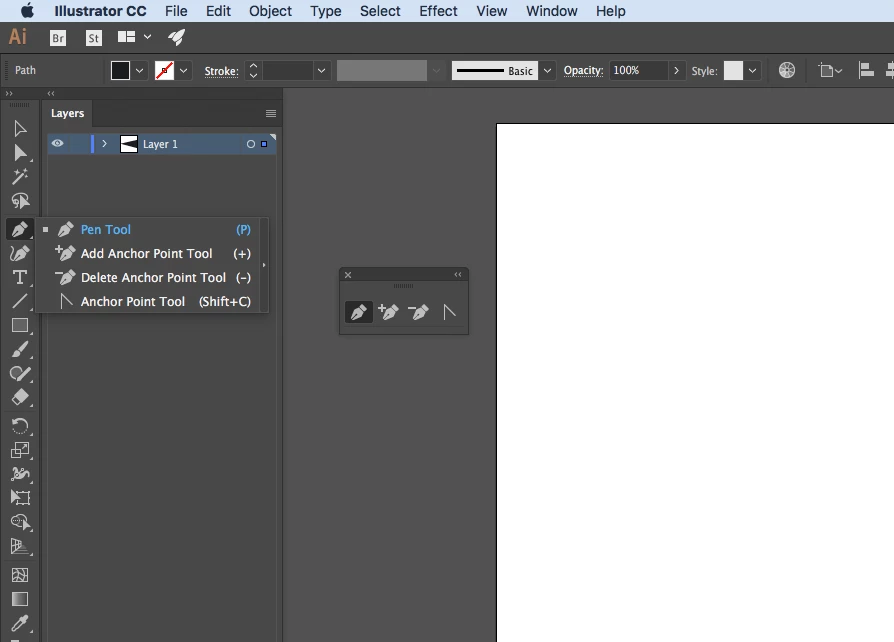Select the Rectangle tool
The width and height of the screenshot is (894, 642).
(x=20, y=325)
